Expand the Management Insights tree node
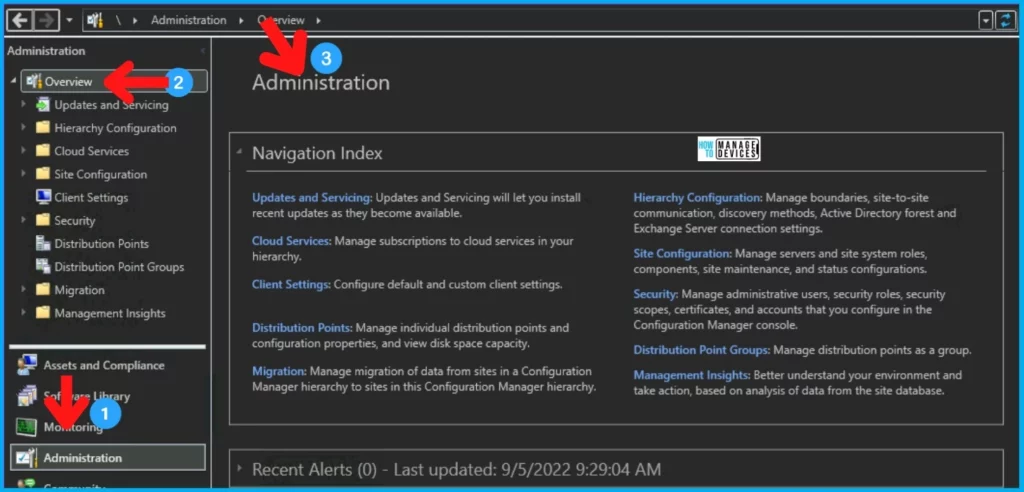1024x492 pixels. [24, 314]
